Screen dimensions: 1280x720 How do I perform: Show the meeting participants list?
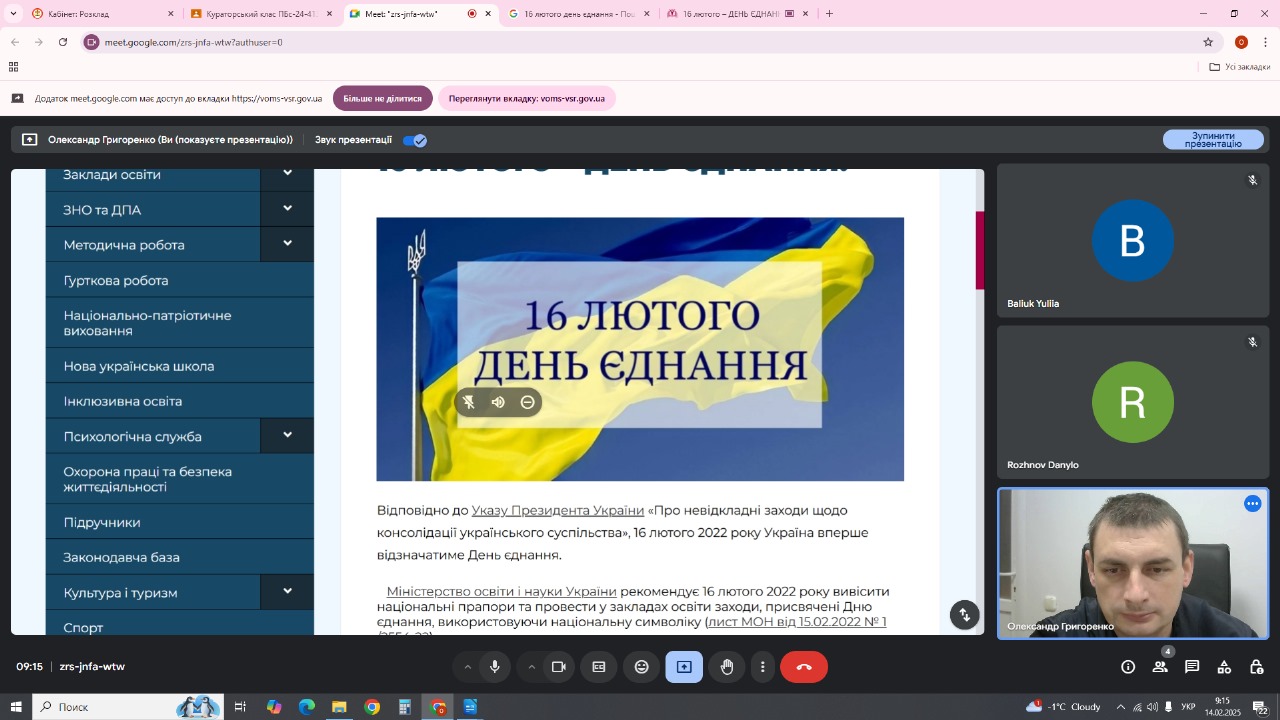click(1160, 667)
